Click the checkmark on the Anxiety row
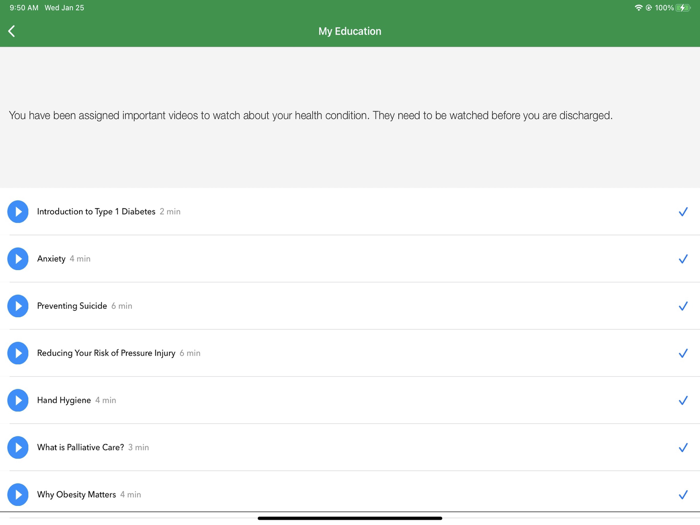 683,259
